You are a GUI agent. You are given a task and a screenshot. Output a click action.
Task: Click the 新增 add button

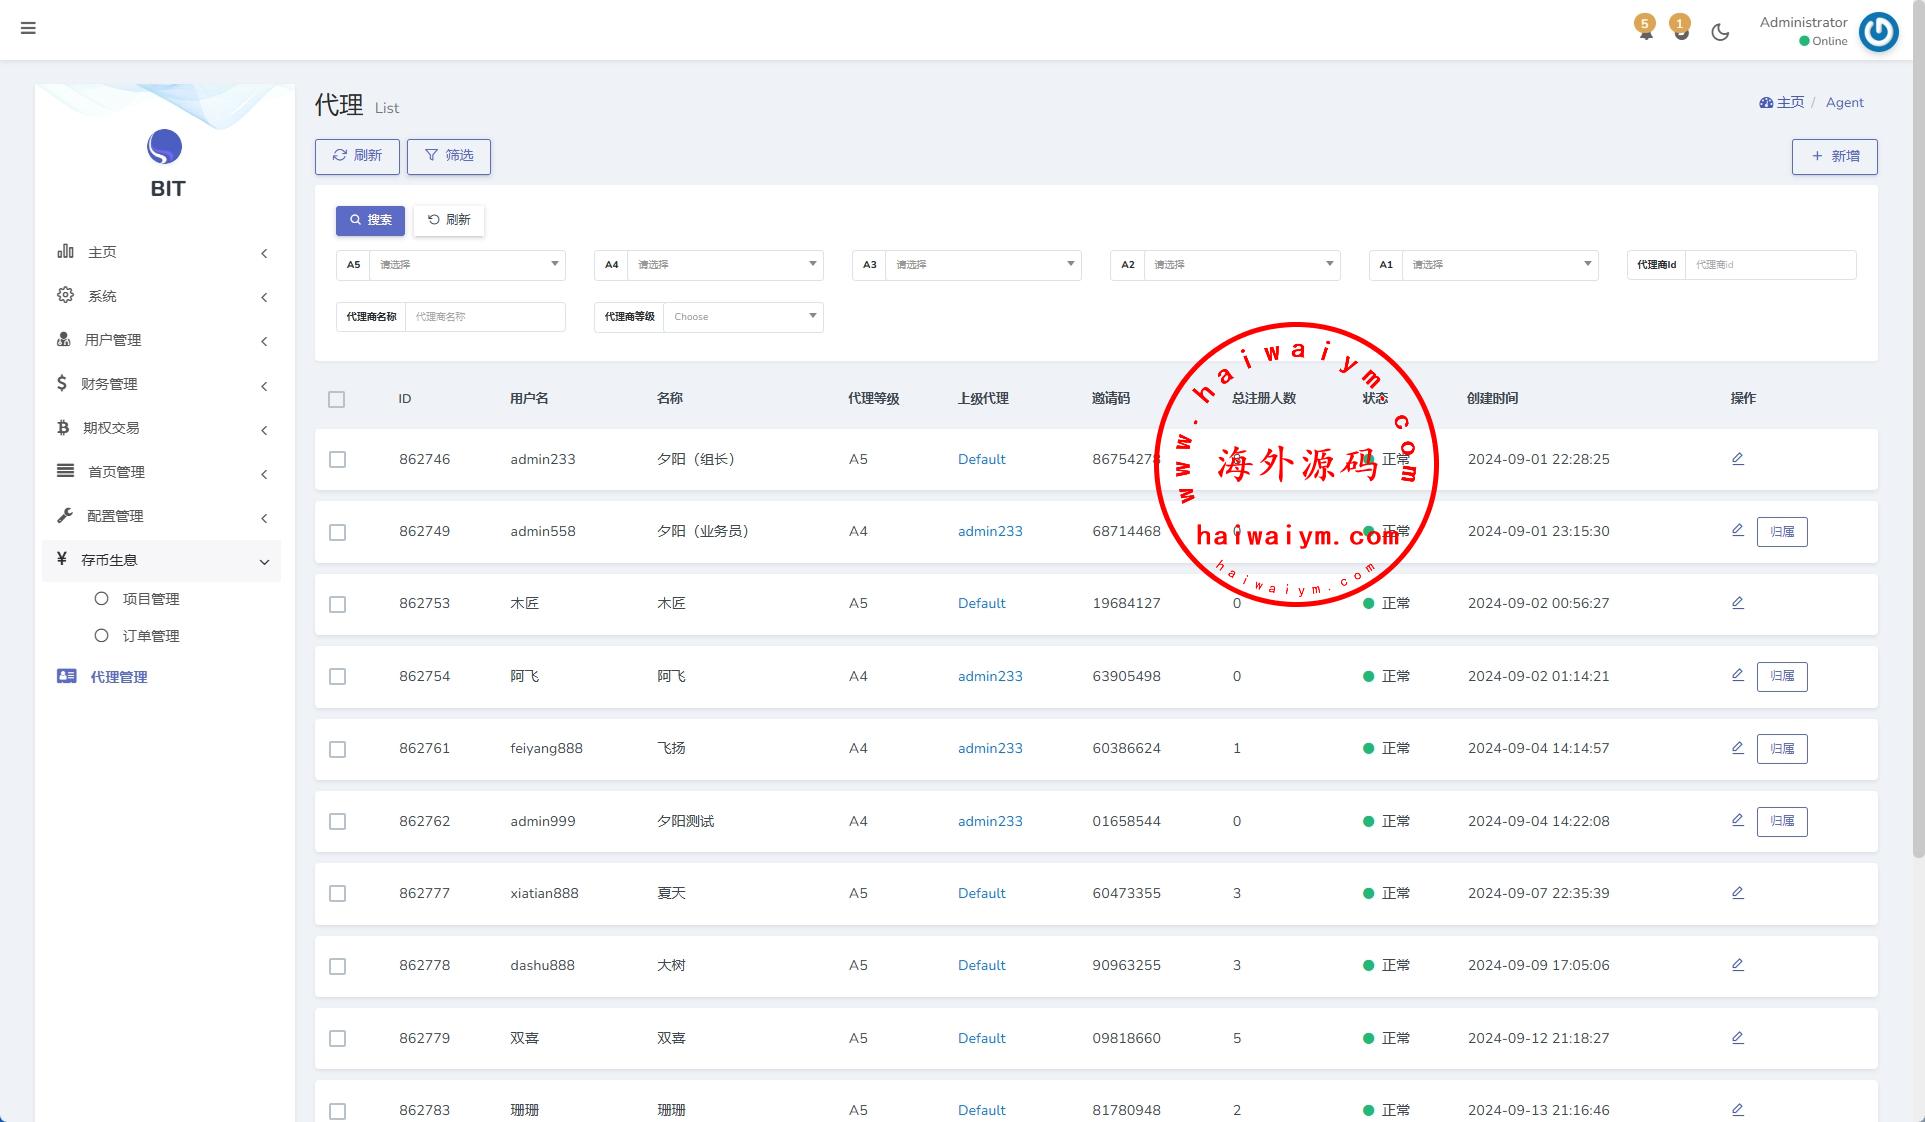pos(1834,156)
